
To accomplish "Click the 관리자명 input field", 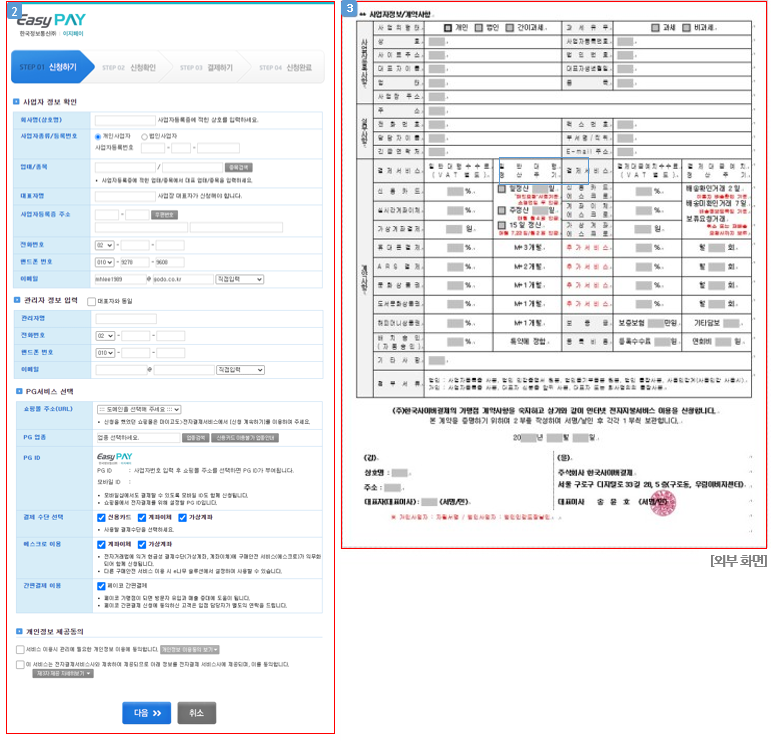I will point(126,319).
